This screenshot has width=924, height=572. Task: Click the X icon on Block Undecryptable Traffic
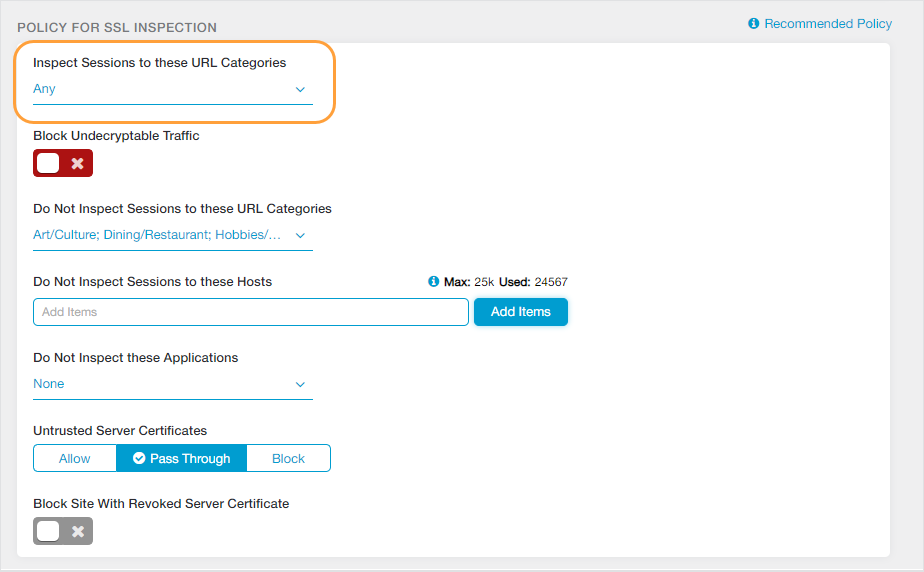[77, 163]
